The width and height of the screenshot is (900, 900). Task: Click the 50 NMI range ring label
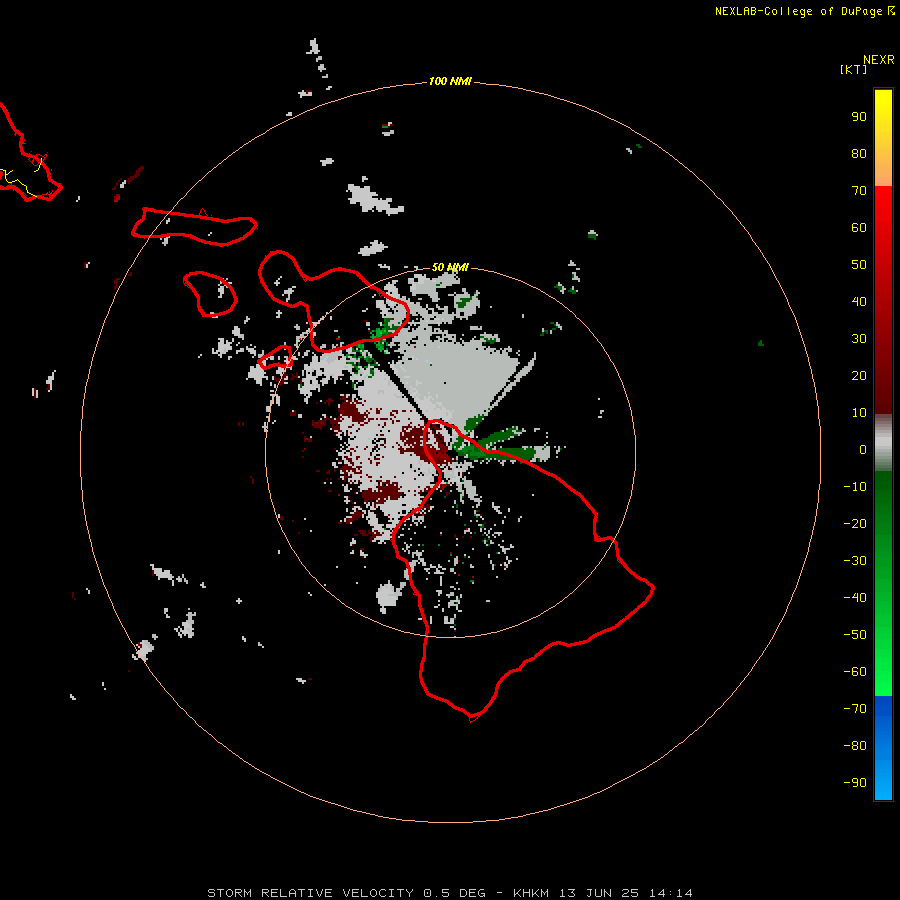click(450, 267)
